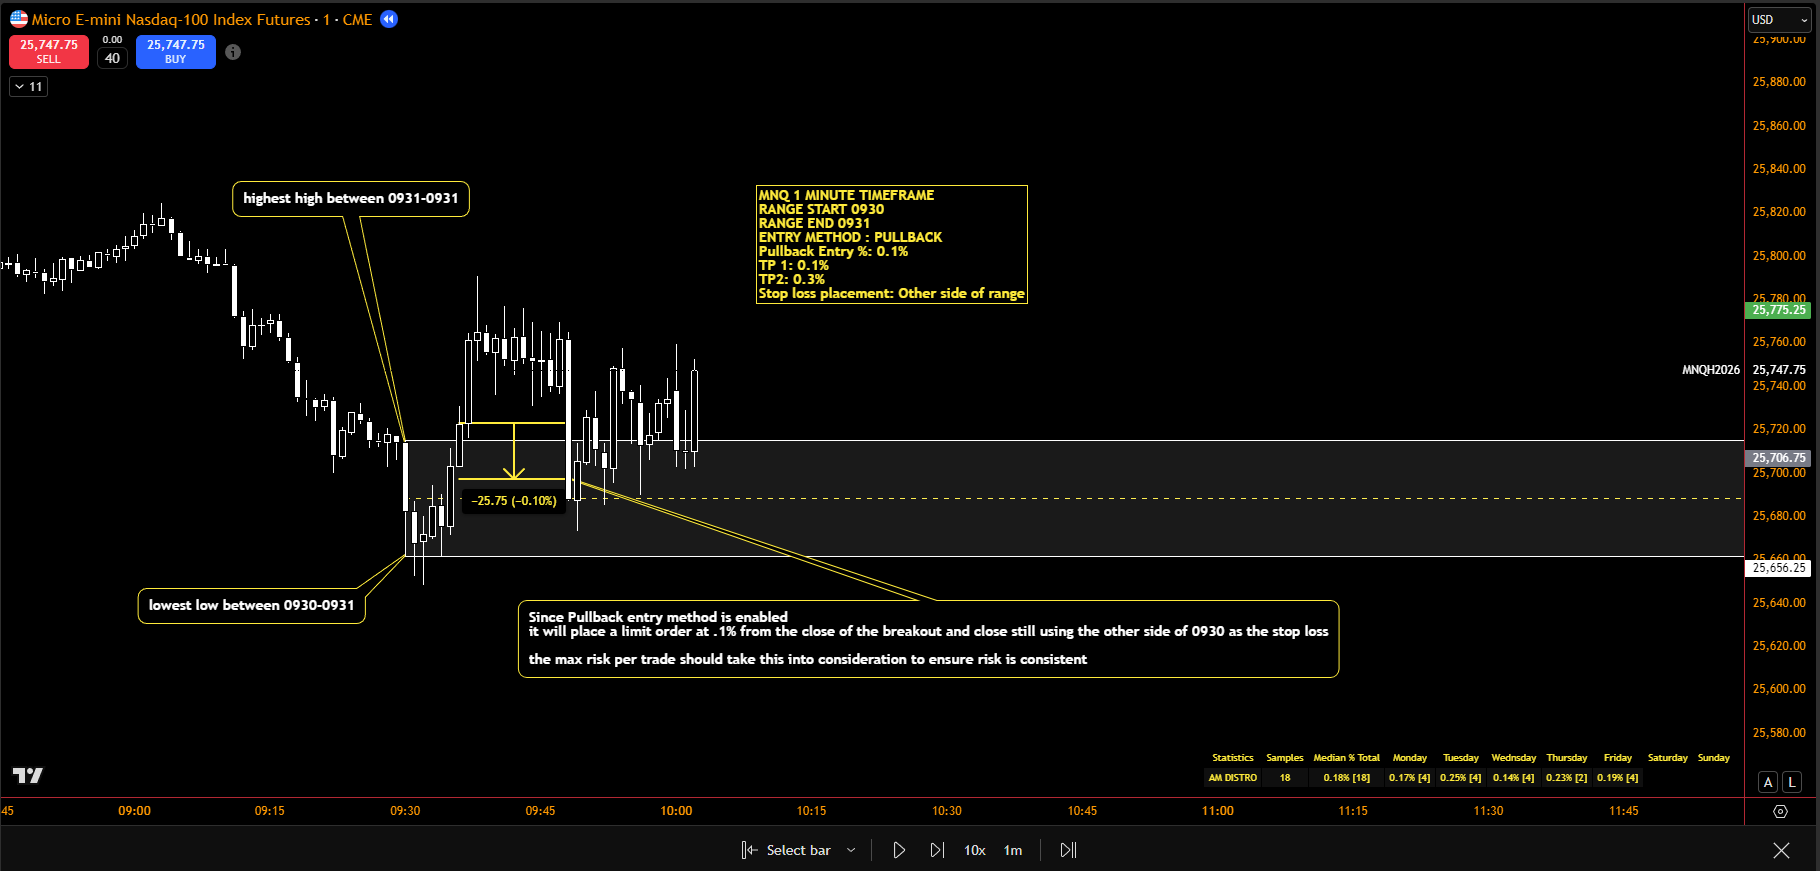Click the Statistics table header
The image size is (1820, 871).
(x=1233, y=758)
